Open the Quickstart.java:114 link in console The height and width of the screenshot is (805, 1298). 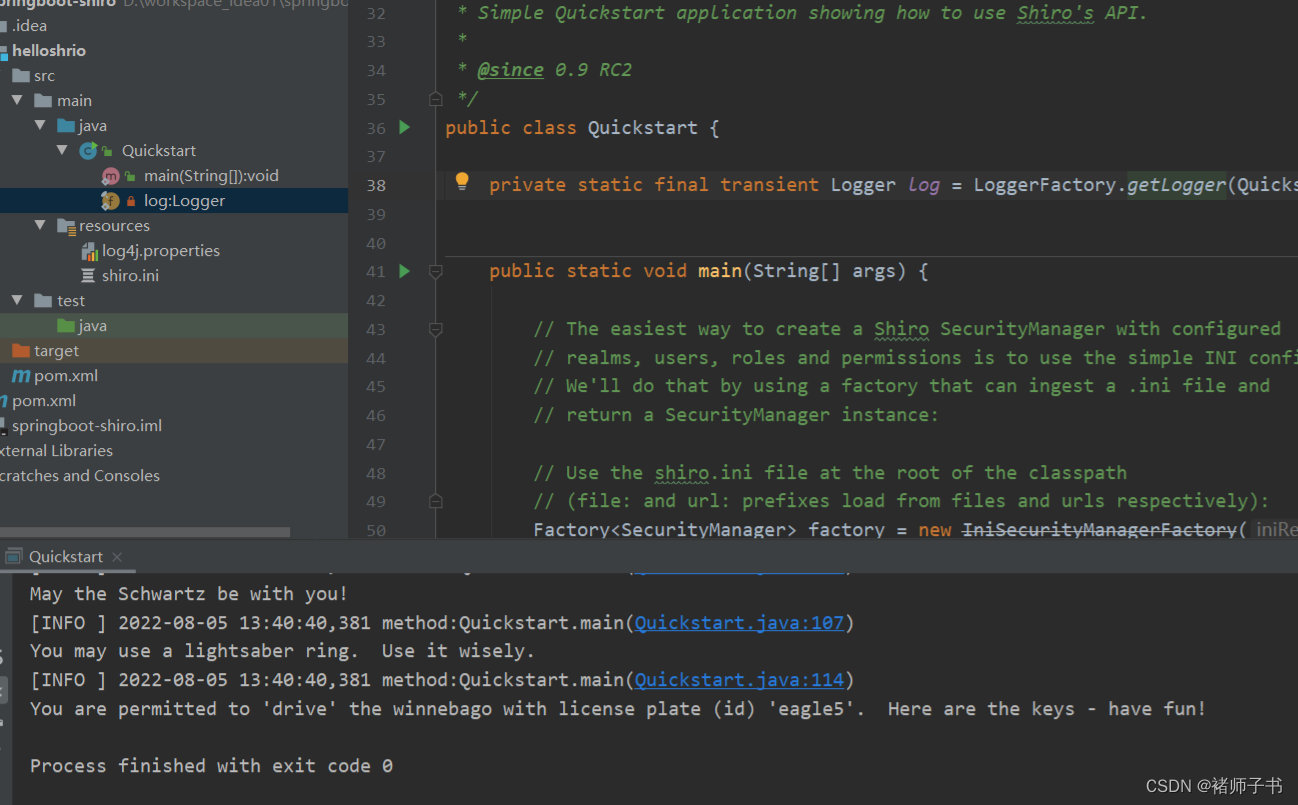pos(740,680)
